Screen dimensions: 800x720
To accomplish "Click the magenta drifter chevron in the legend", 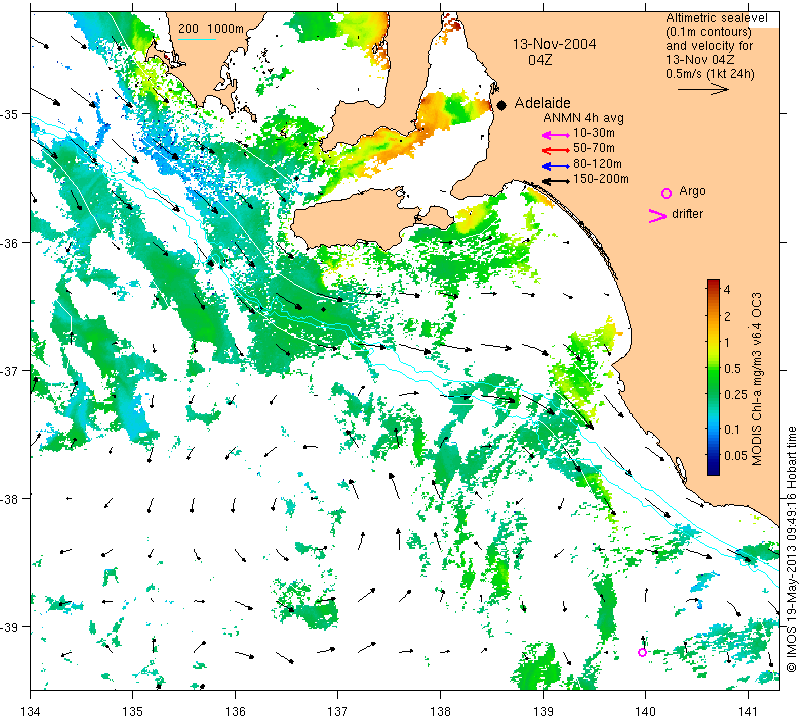I will (x=658, y=216).
